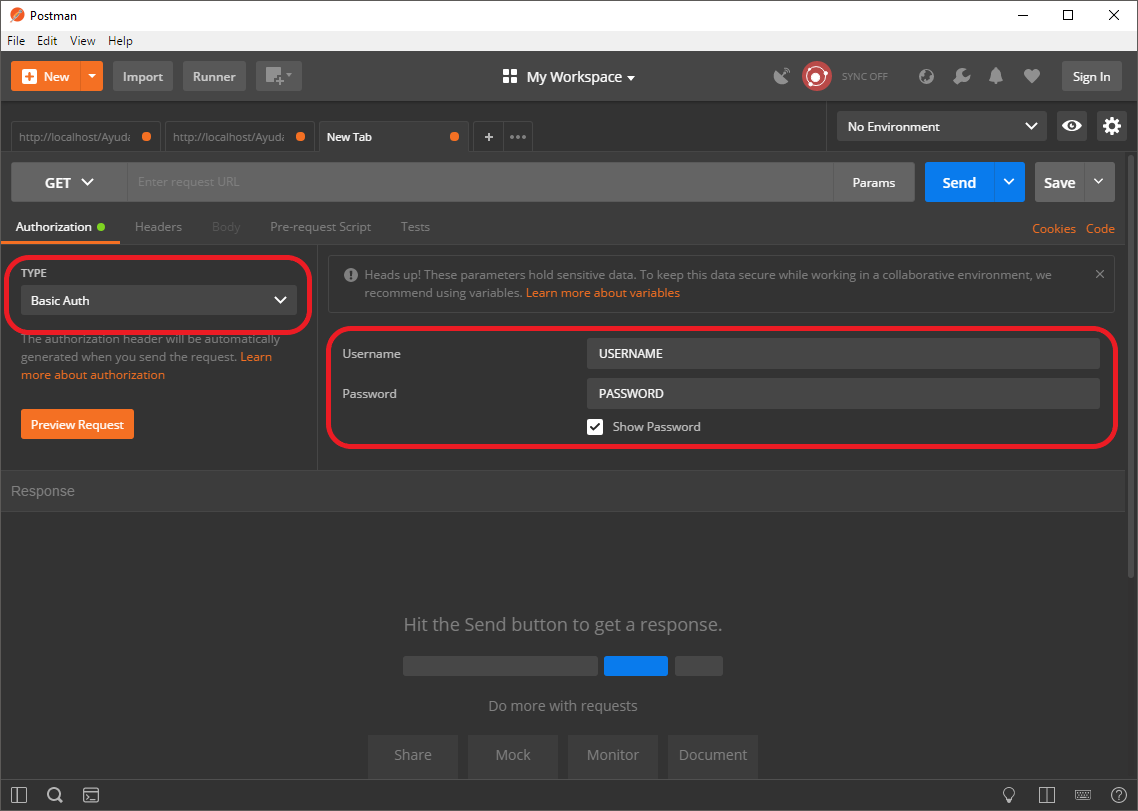Click the Monitor button
1138x811 pixels.
point(613,755)
